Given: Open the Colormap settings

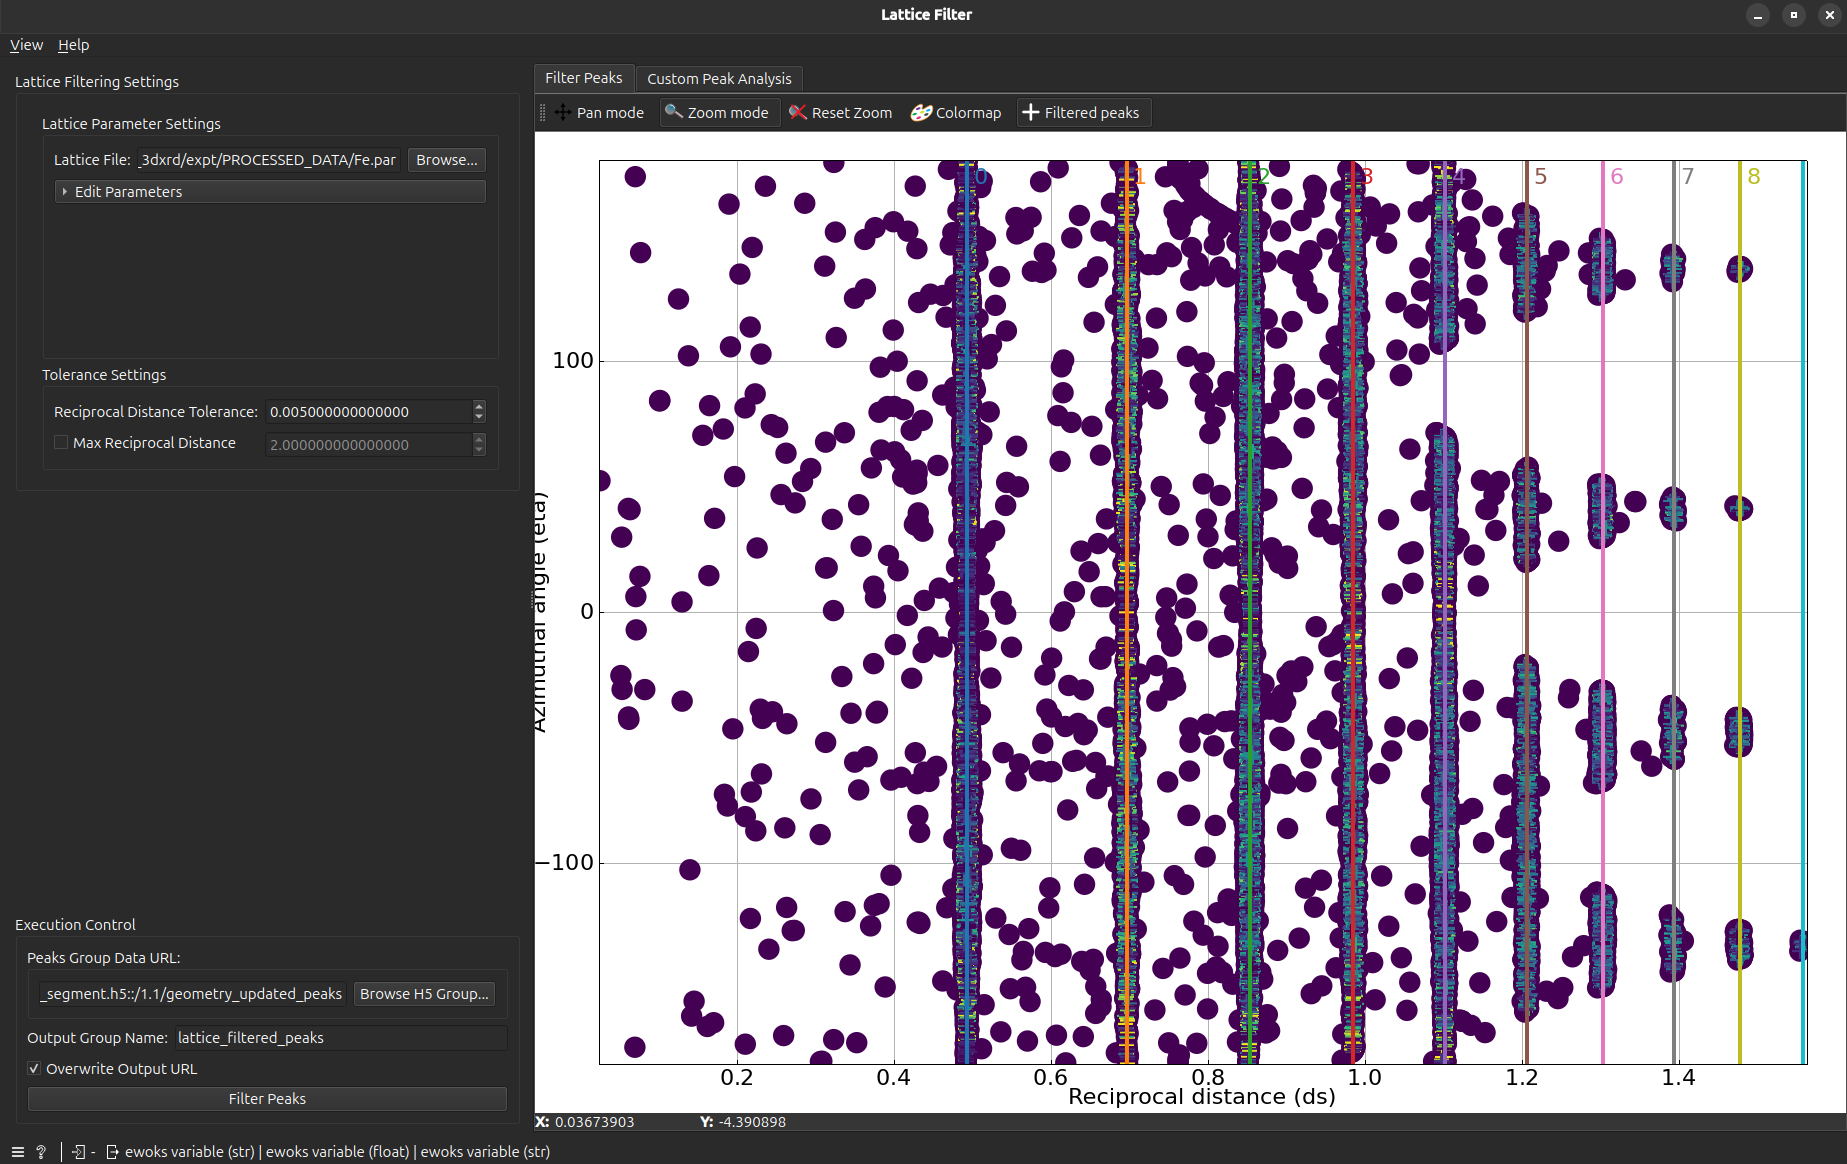Looking at the screenshot, I should [x=956, y=113].
